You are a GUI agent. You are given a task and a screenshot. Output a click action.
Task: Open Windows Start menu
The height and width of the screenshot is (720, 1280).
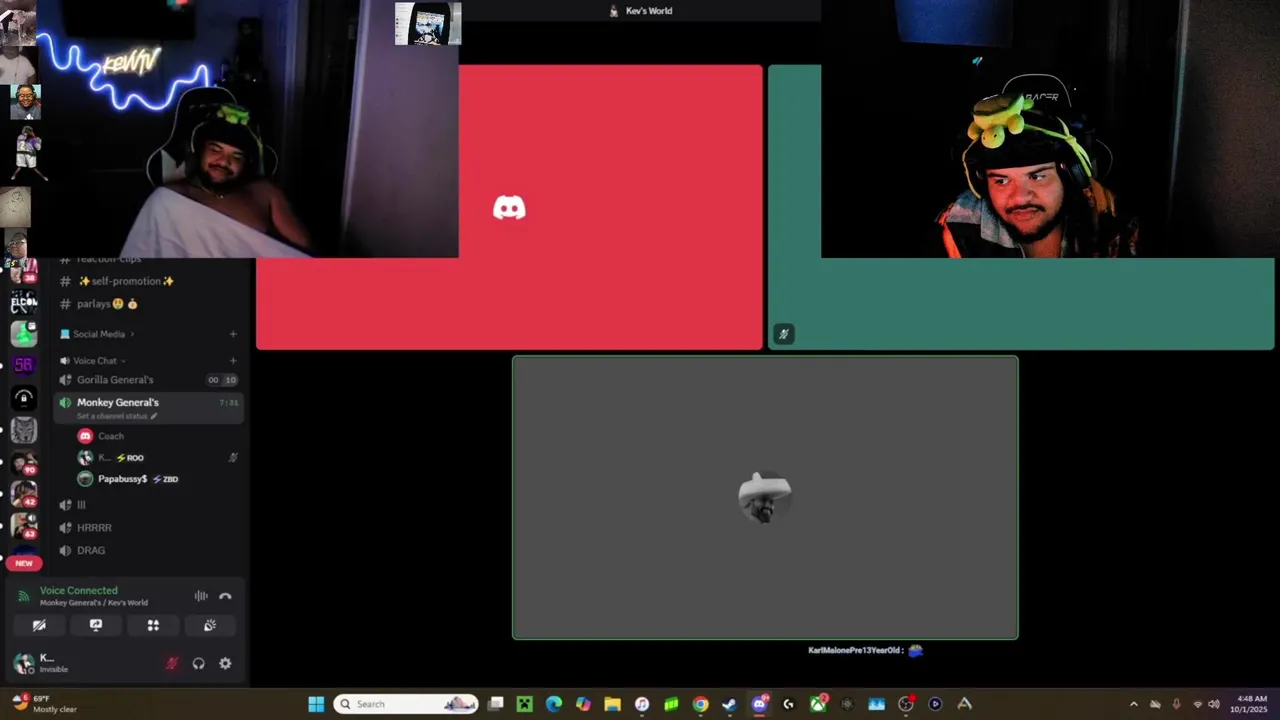[316, 704]
